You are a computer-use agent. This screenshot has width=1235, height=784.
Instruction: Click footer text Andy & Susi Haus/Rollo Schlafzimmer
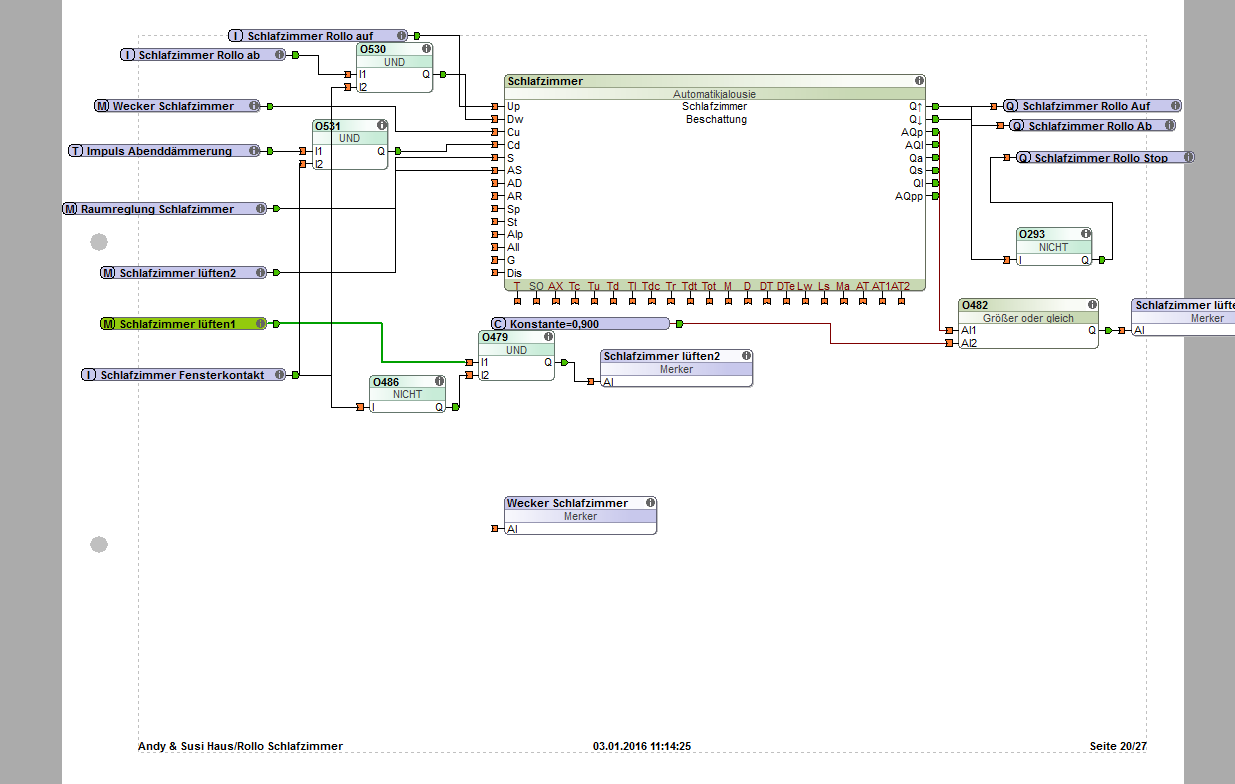(x=240, y=746)
